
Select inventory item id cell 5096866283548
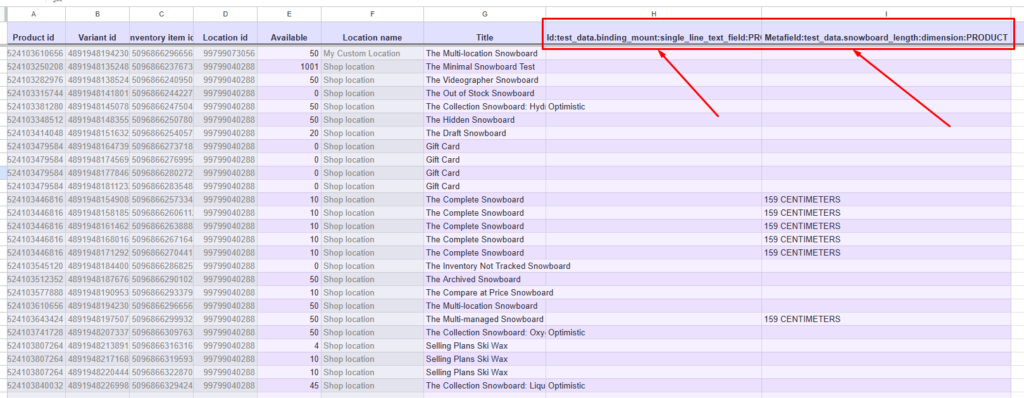(x=161, y=186)
